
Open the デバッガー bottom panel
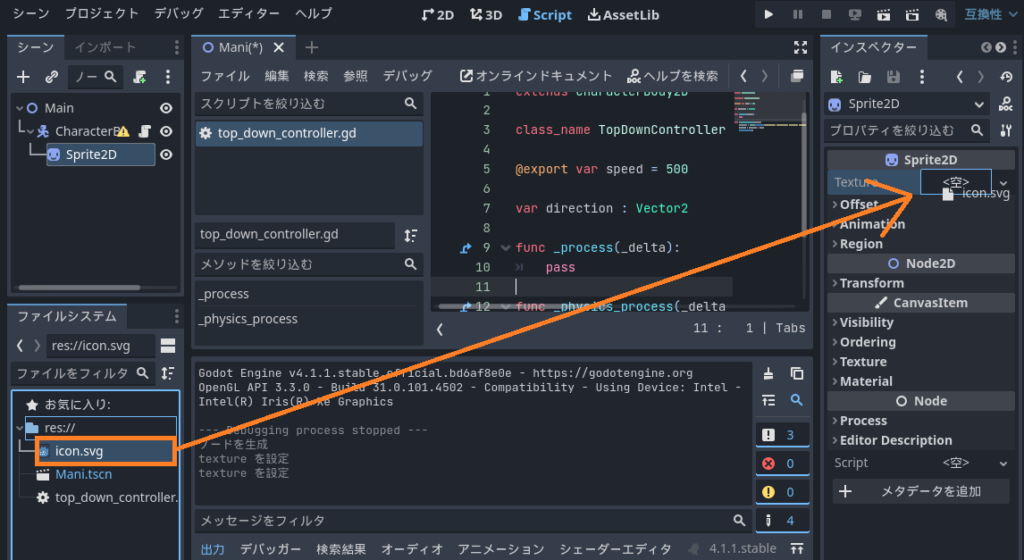click(x=270, y=549)
